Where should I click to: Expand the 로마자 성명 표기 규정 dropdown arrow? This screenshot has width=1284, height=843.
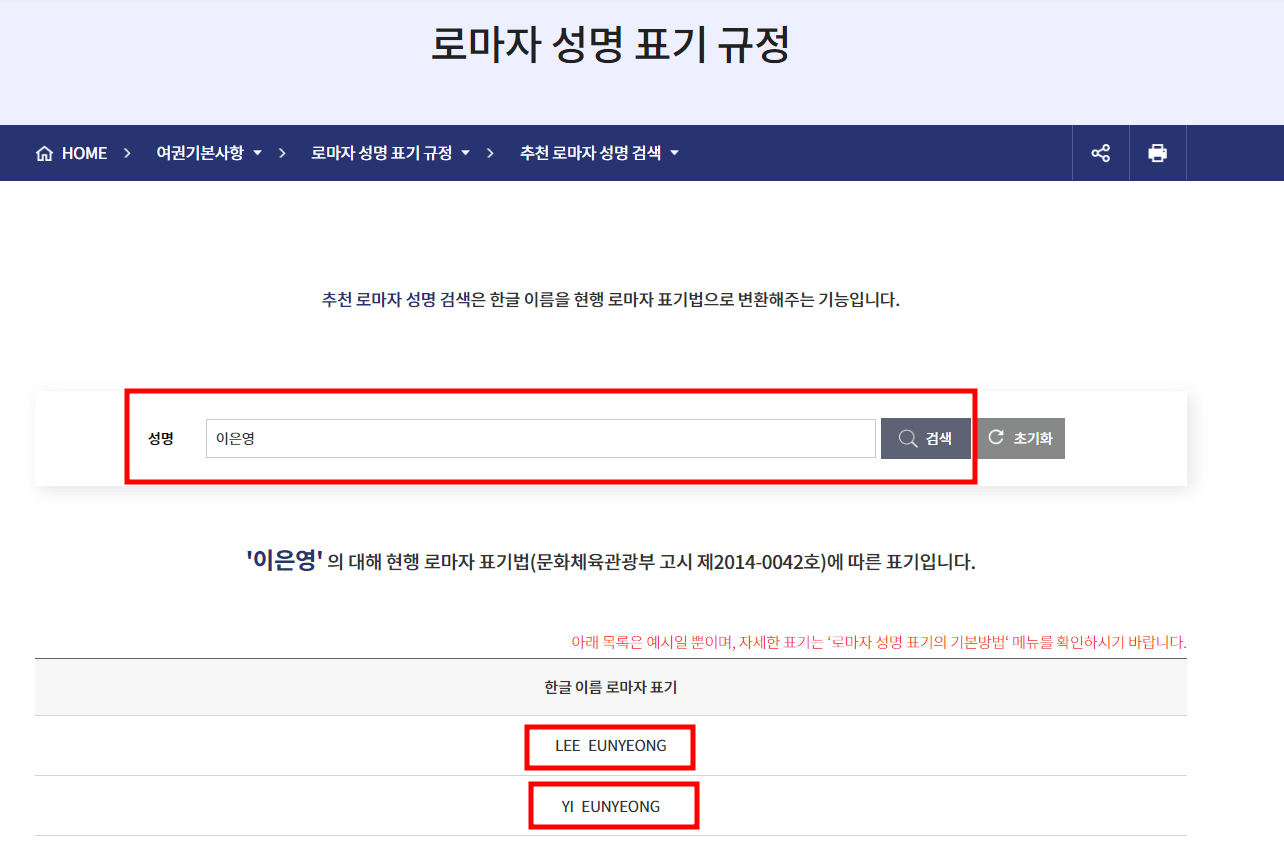465,152
